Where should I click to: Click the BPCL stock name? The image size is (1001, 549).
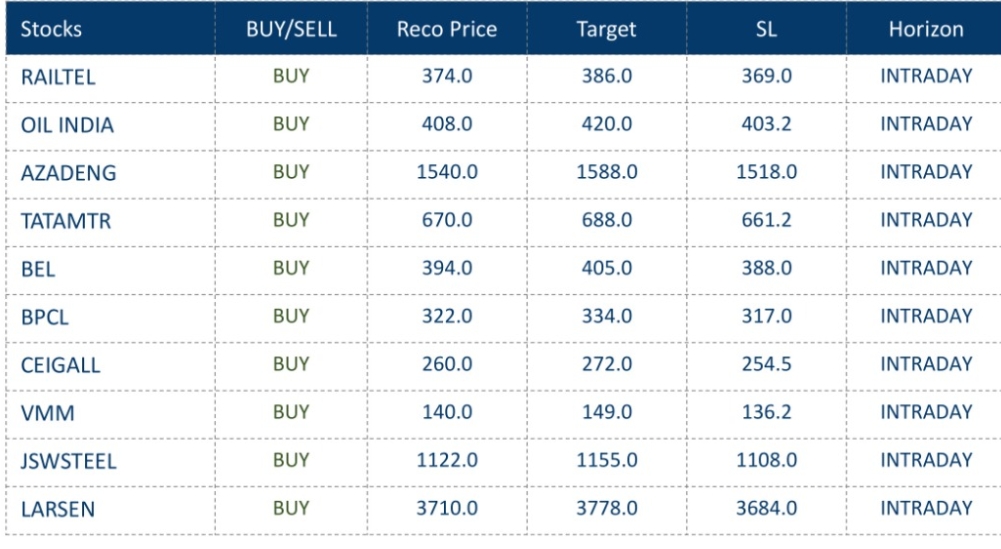click(43, 316)
